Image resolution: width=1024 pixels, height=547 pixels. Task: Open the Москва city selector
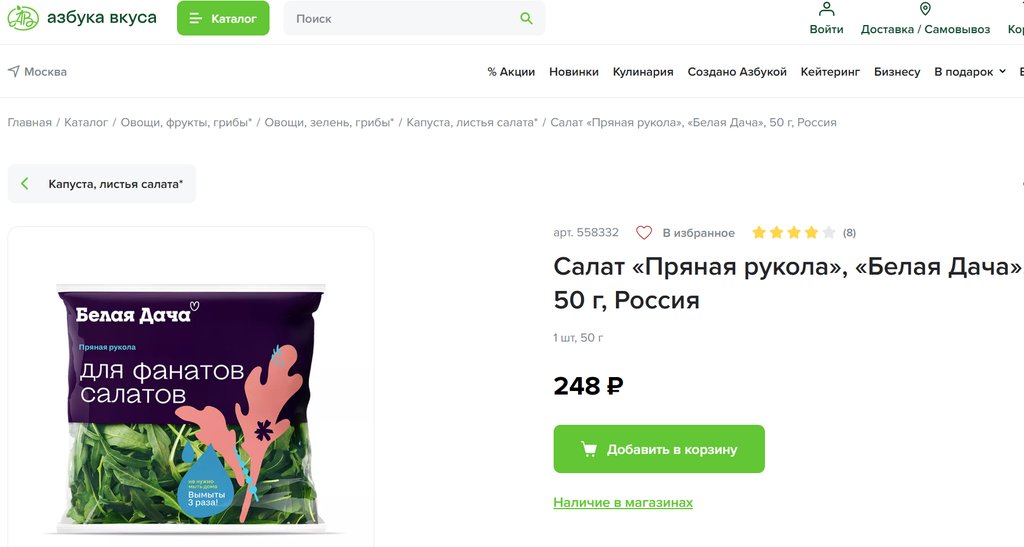[x=45, y=72]
